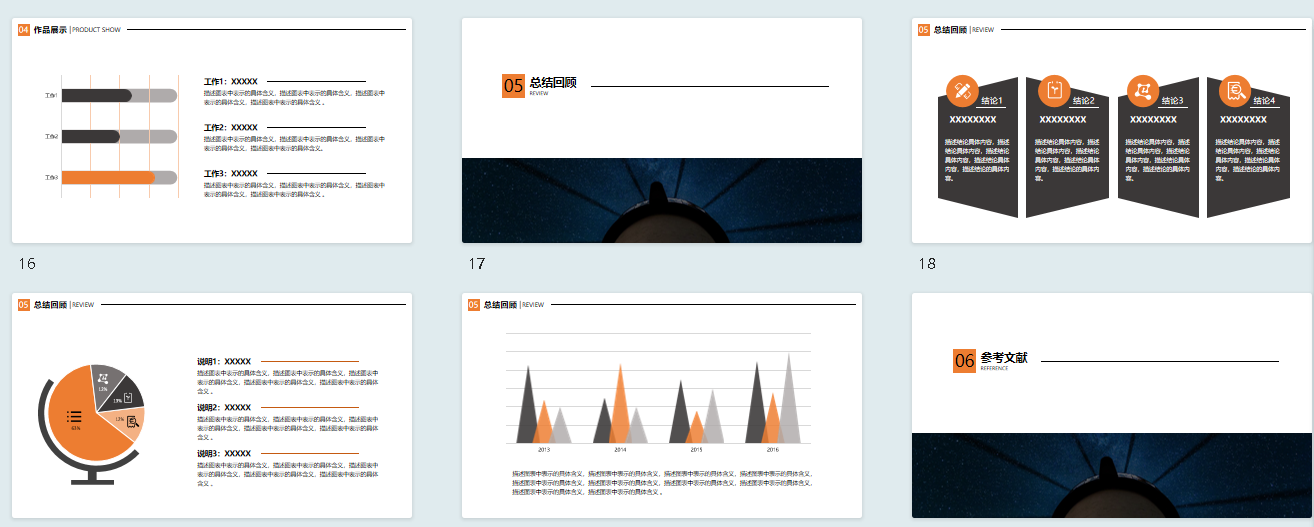The height and width of the screenshot is (527, 1314).
Task: Click the 结论4 label
Action: [x=1265, y=101]
